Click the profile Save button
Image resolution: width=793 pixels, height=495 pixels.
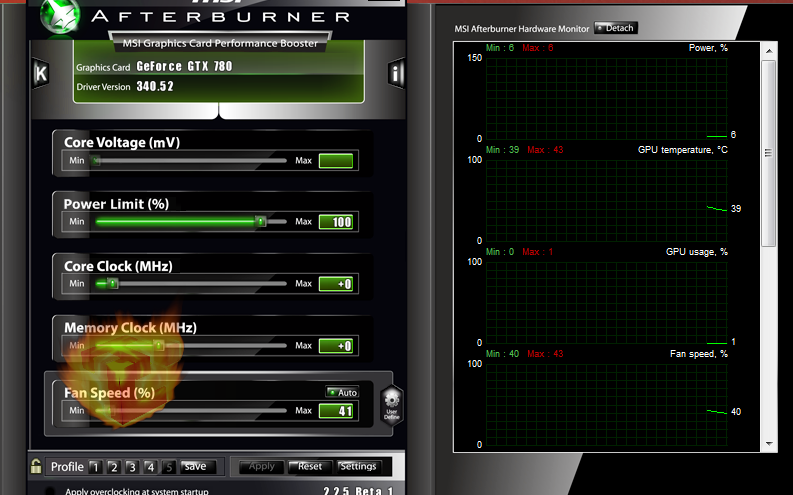(198, 467)
